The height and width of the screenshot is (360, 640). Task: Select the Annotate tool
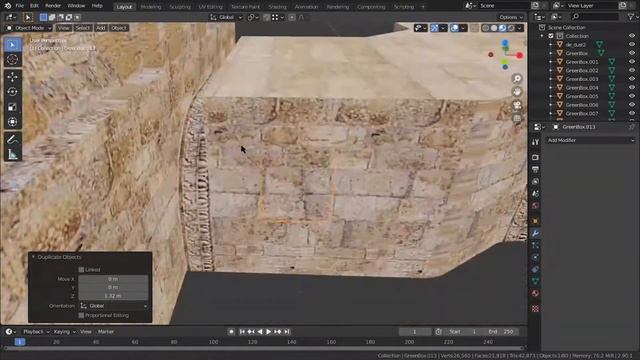[x=13, y=139]
